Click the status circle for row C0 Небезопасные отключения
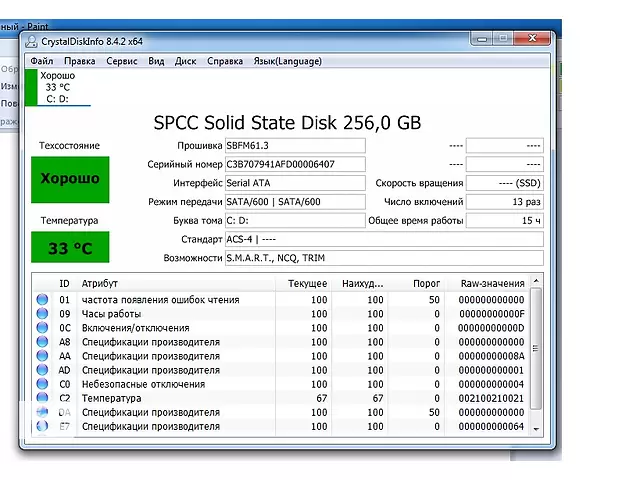 click(42, 384)
